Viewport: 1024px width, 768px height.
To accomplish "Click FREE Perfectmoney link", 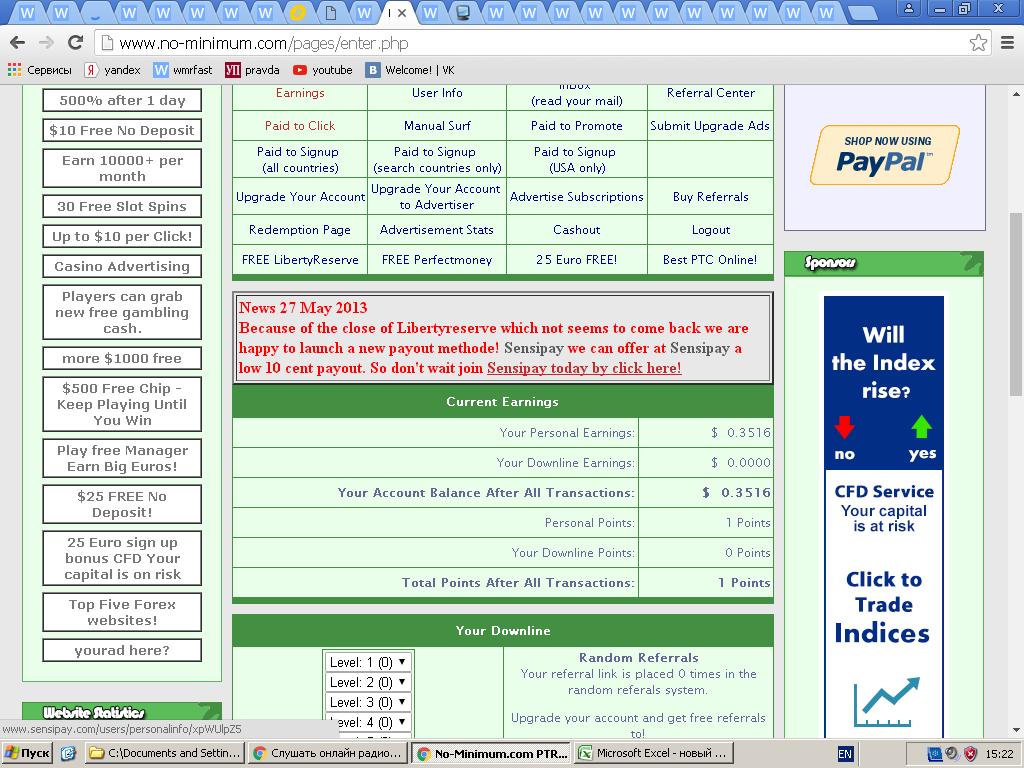I will click(437, 259).
